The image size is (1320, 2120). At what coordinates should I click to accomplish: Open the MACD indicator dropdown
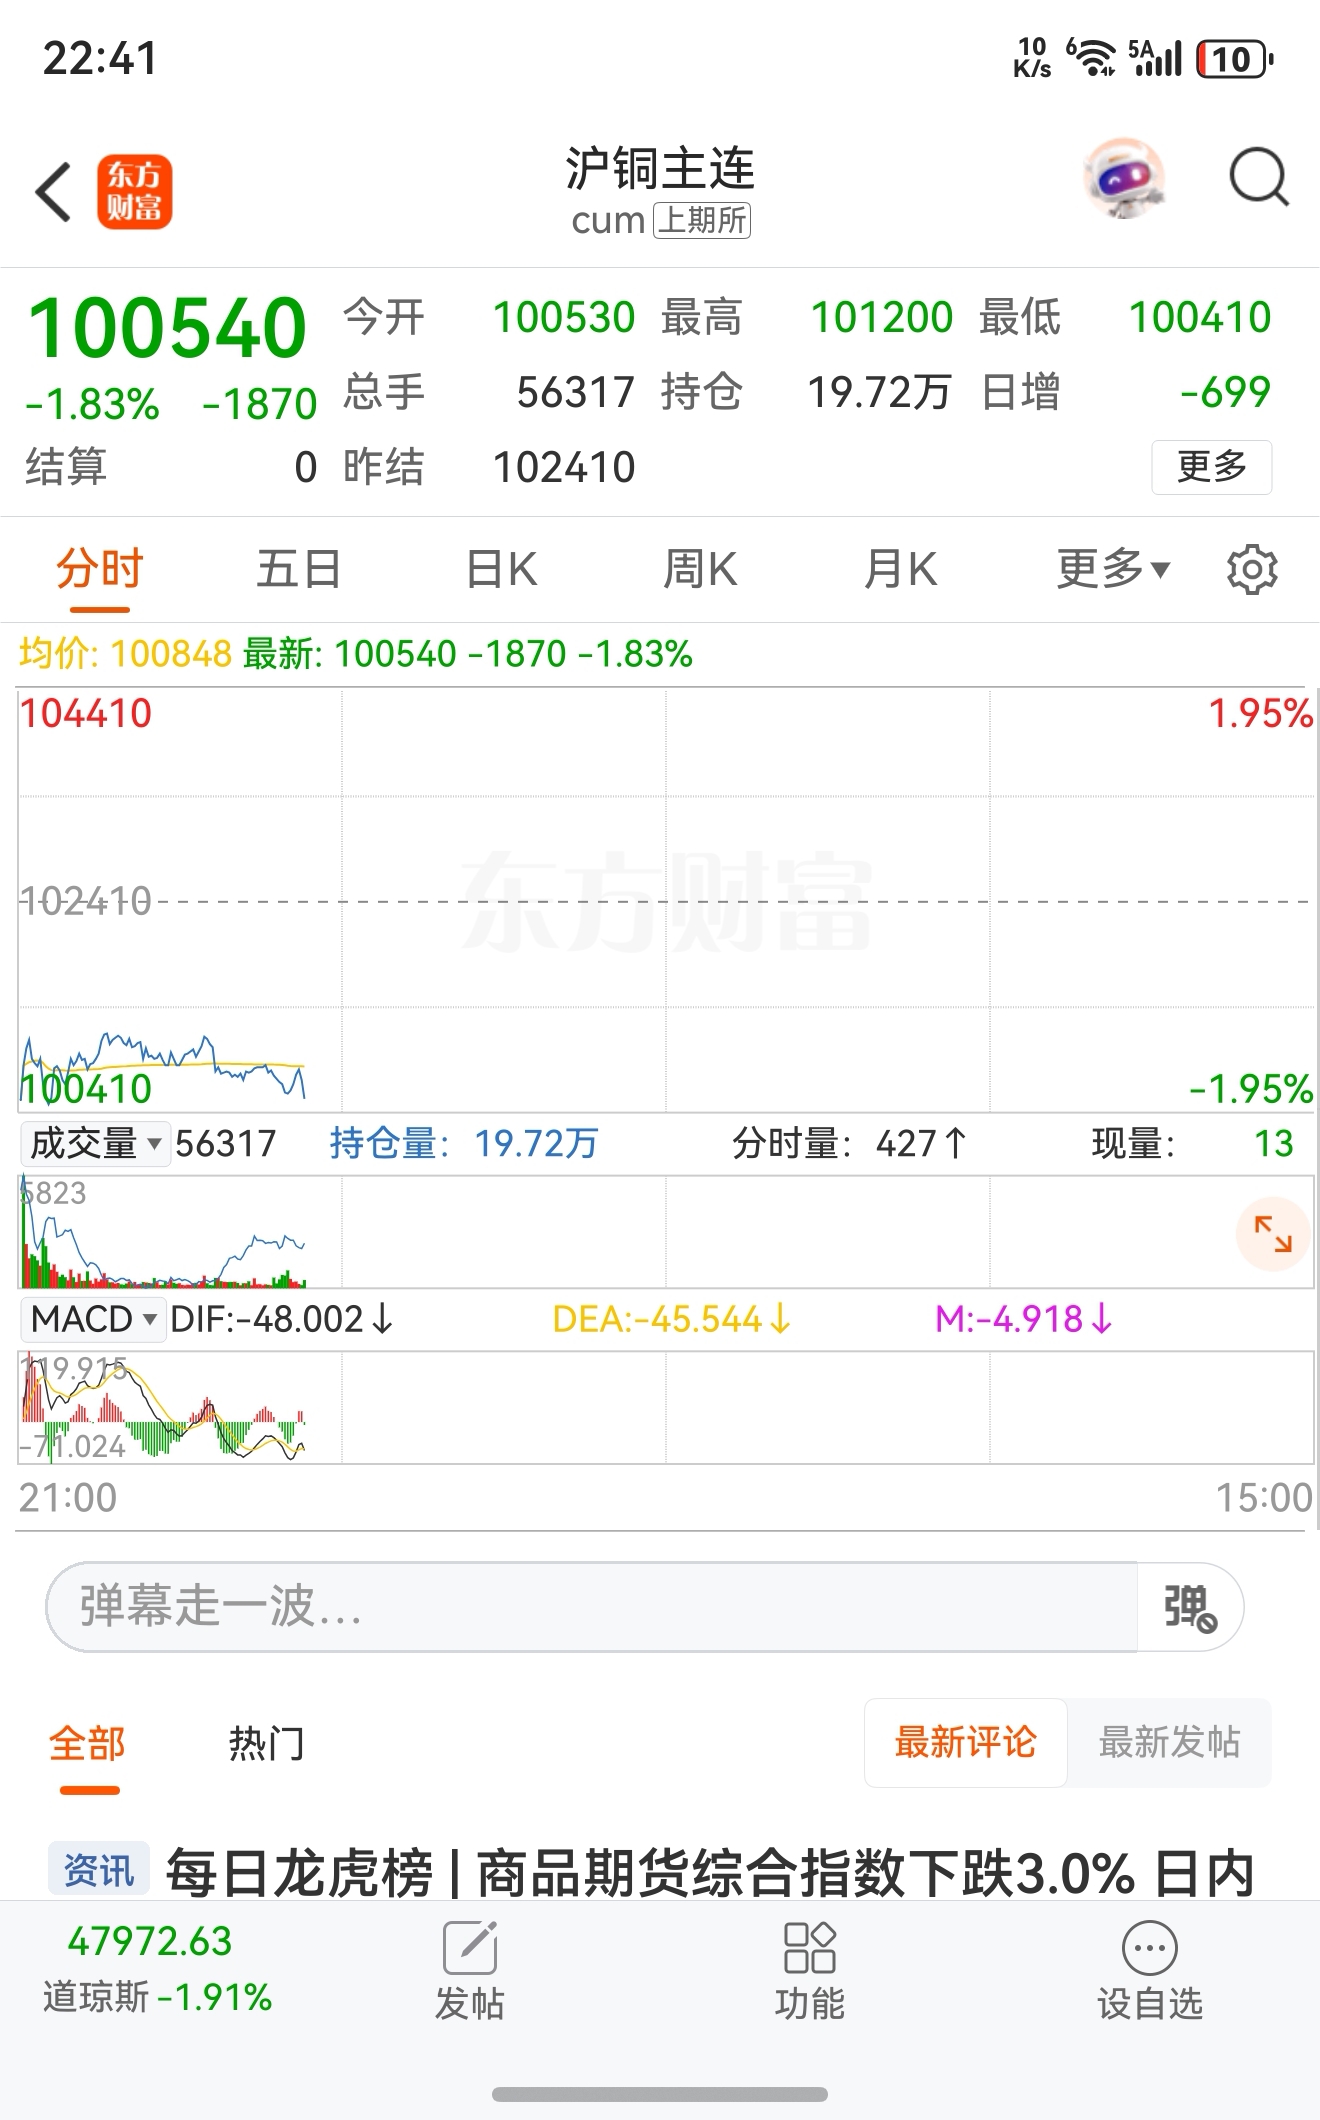[x=93, y=1319]
